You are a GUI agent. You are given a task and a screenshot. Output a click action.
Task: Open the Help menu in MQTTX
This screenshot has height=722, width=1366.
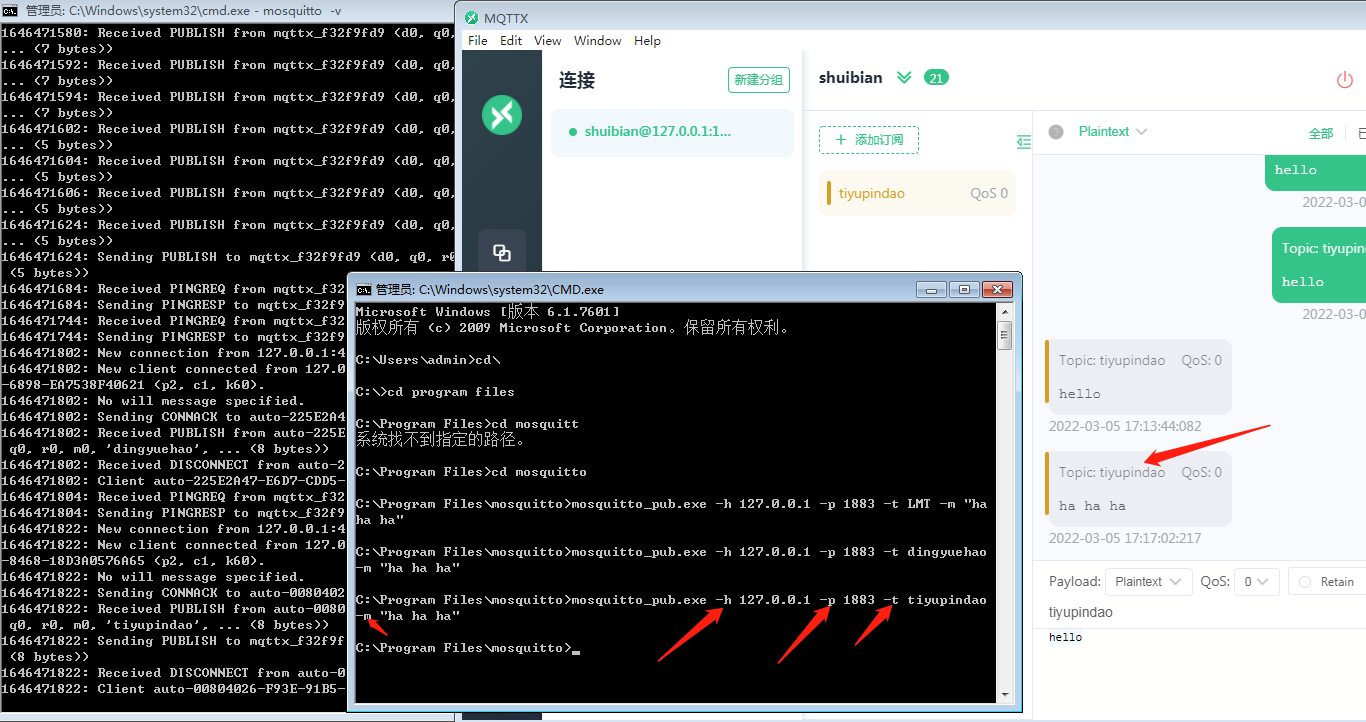coord(647,41)
